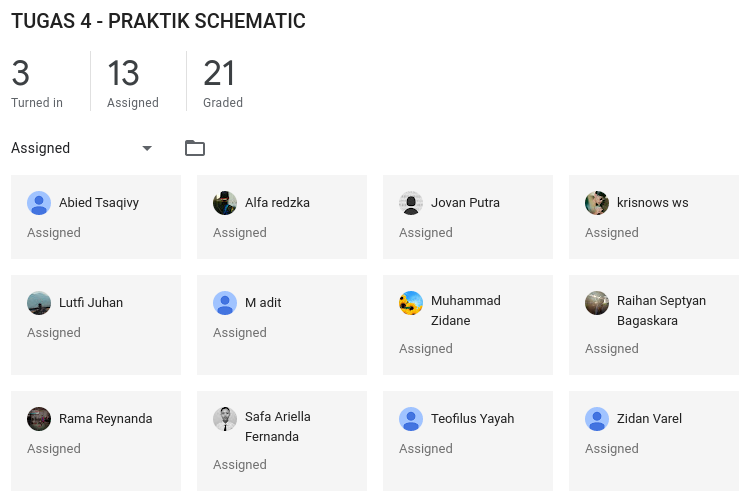The height and width of the screenshot is (497, 741).
Task: Open the Drive folder icon
Action: [x=195, y=148]
